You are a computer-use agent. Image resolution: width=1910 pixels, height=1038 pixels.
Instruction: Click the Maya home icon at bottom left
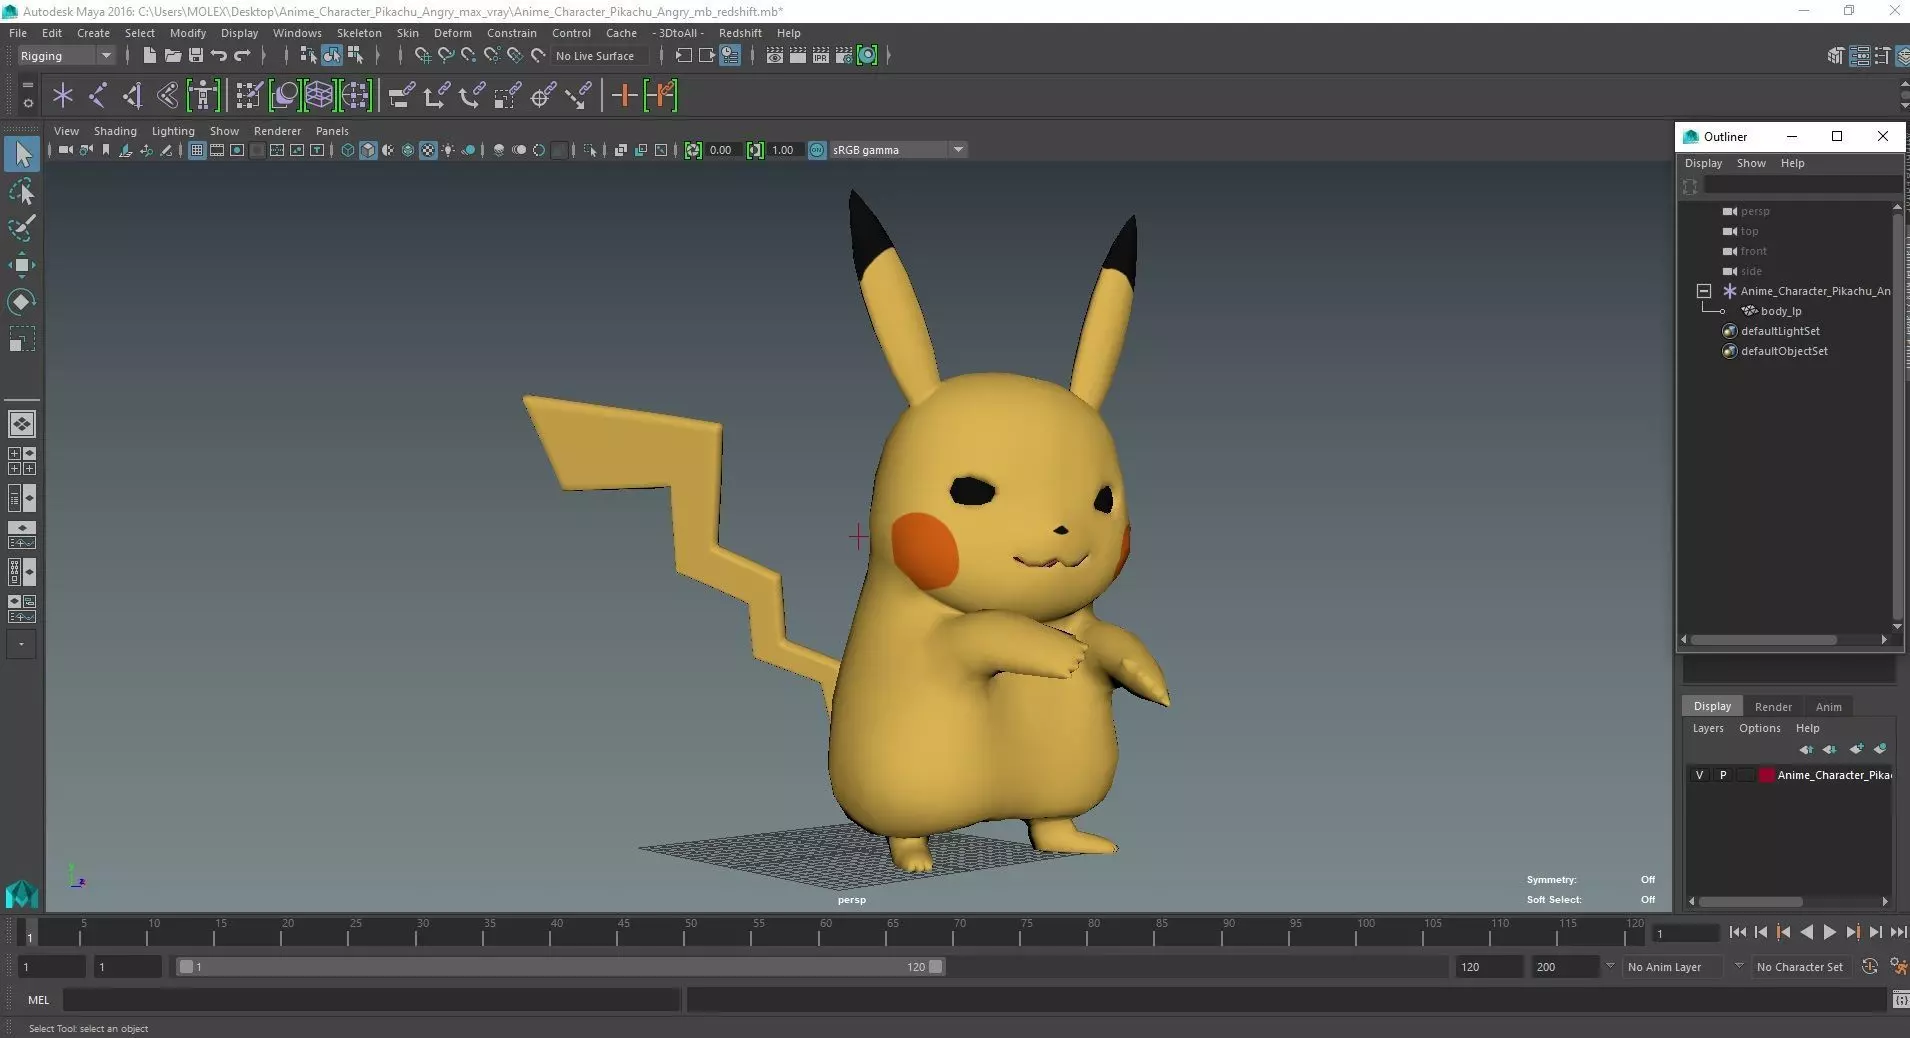click(x=22, y=893)
